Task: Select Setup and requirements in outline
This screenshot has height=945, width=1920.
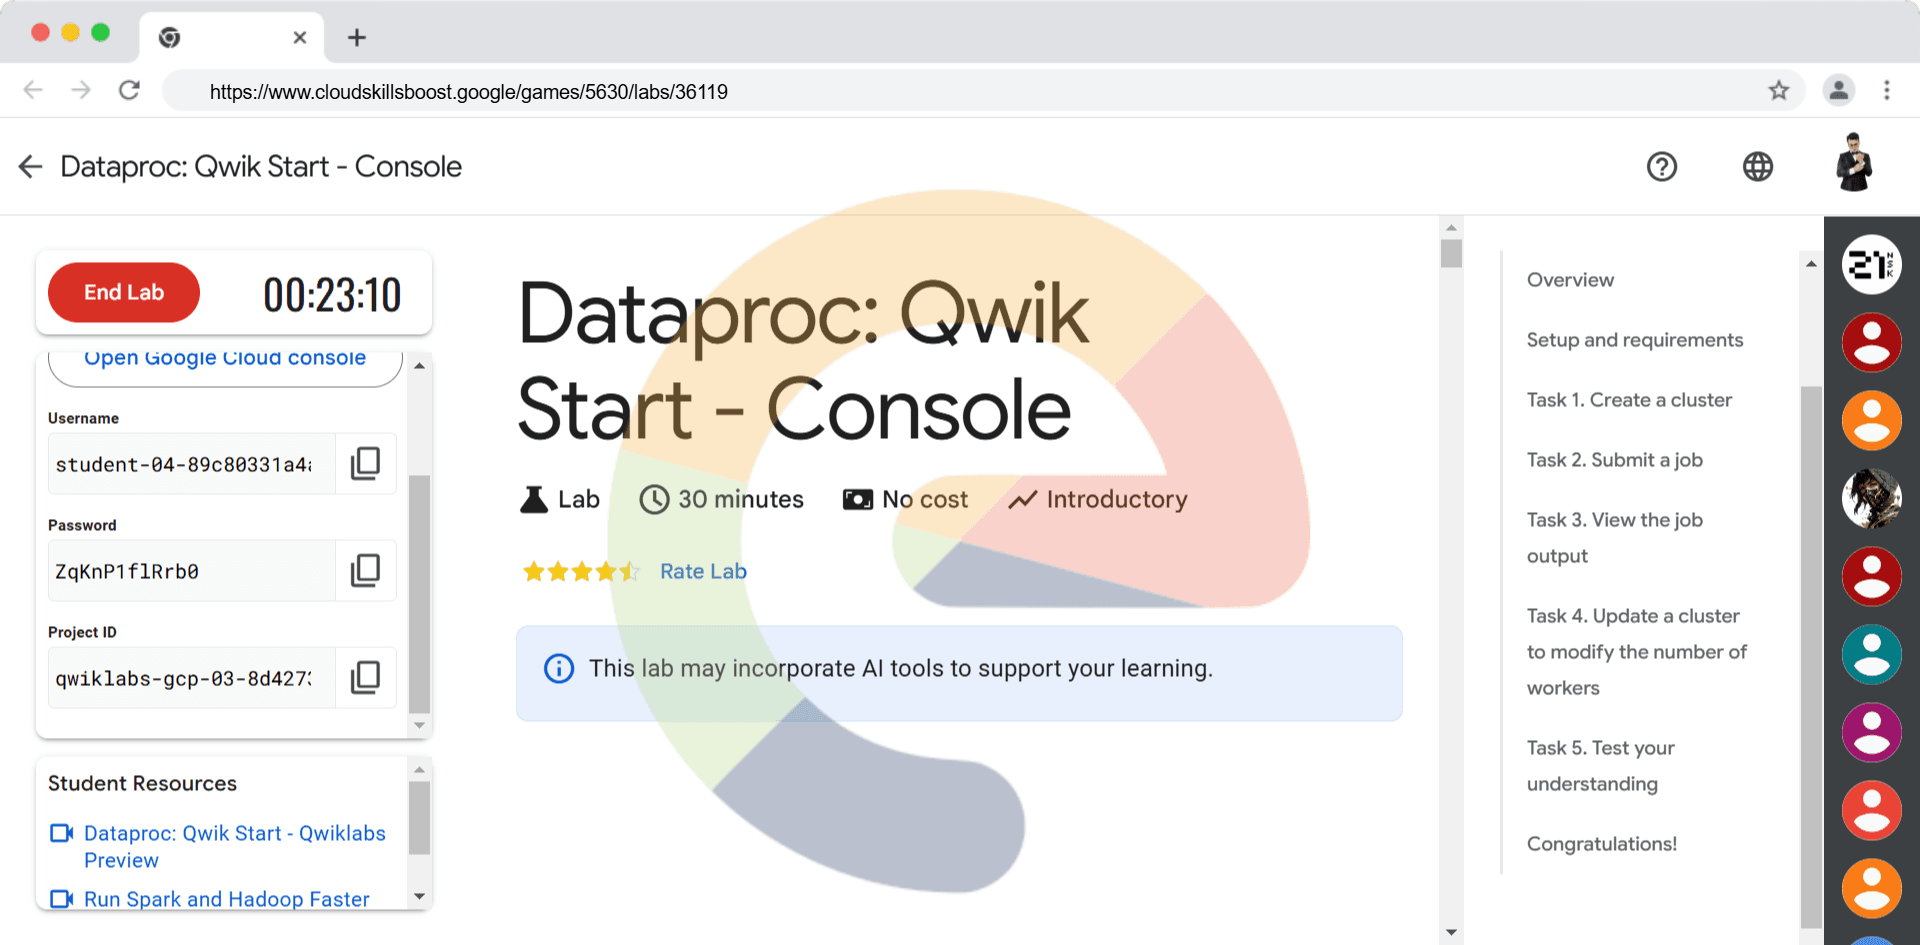Action: pyautogui.click(x=1634, y=340)
